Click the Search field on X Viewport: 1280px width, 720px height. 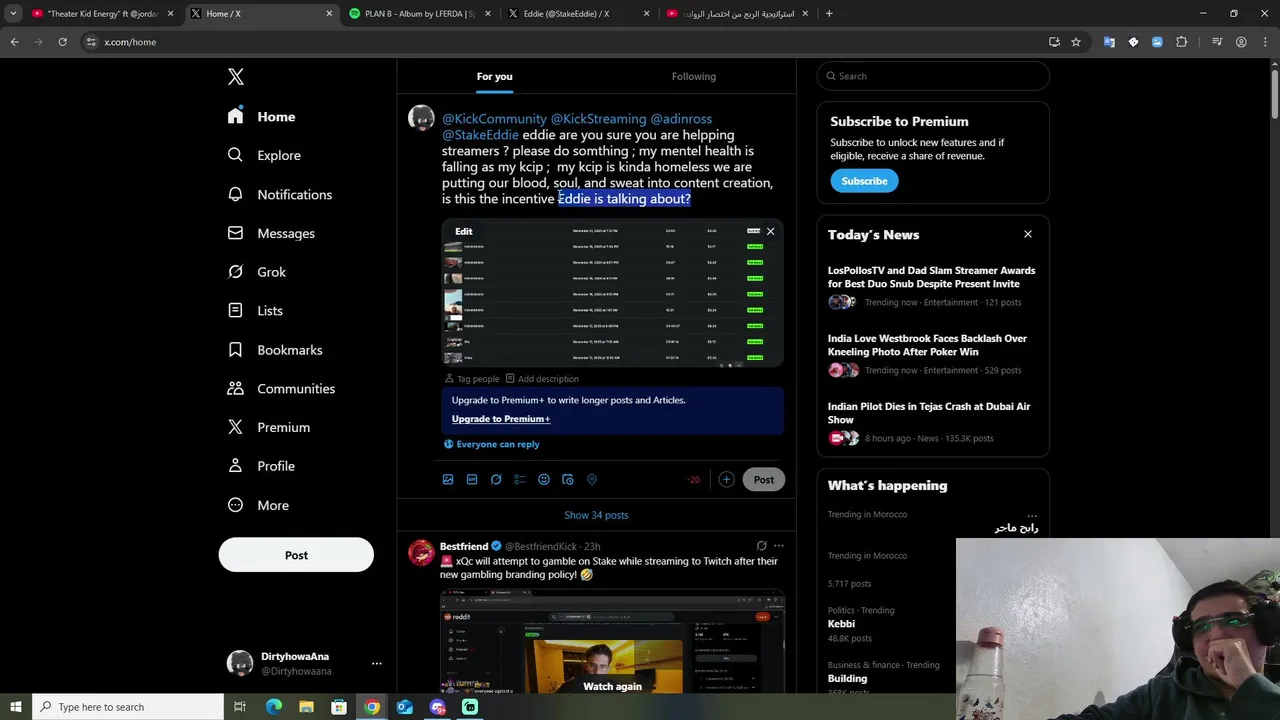coord(933,76)
